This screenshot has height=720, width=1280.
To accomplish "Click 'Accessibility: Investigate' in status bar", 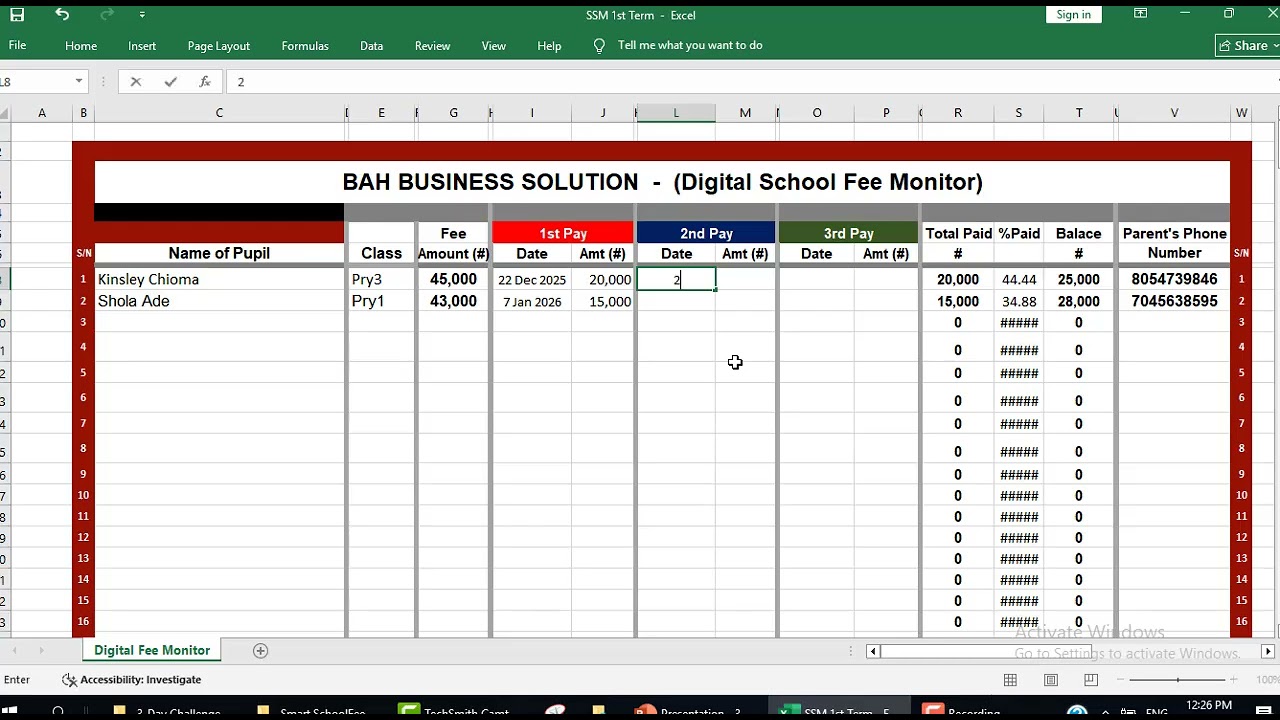I will 131,680.
